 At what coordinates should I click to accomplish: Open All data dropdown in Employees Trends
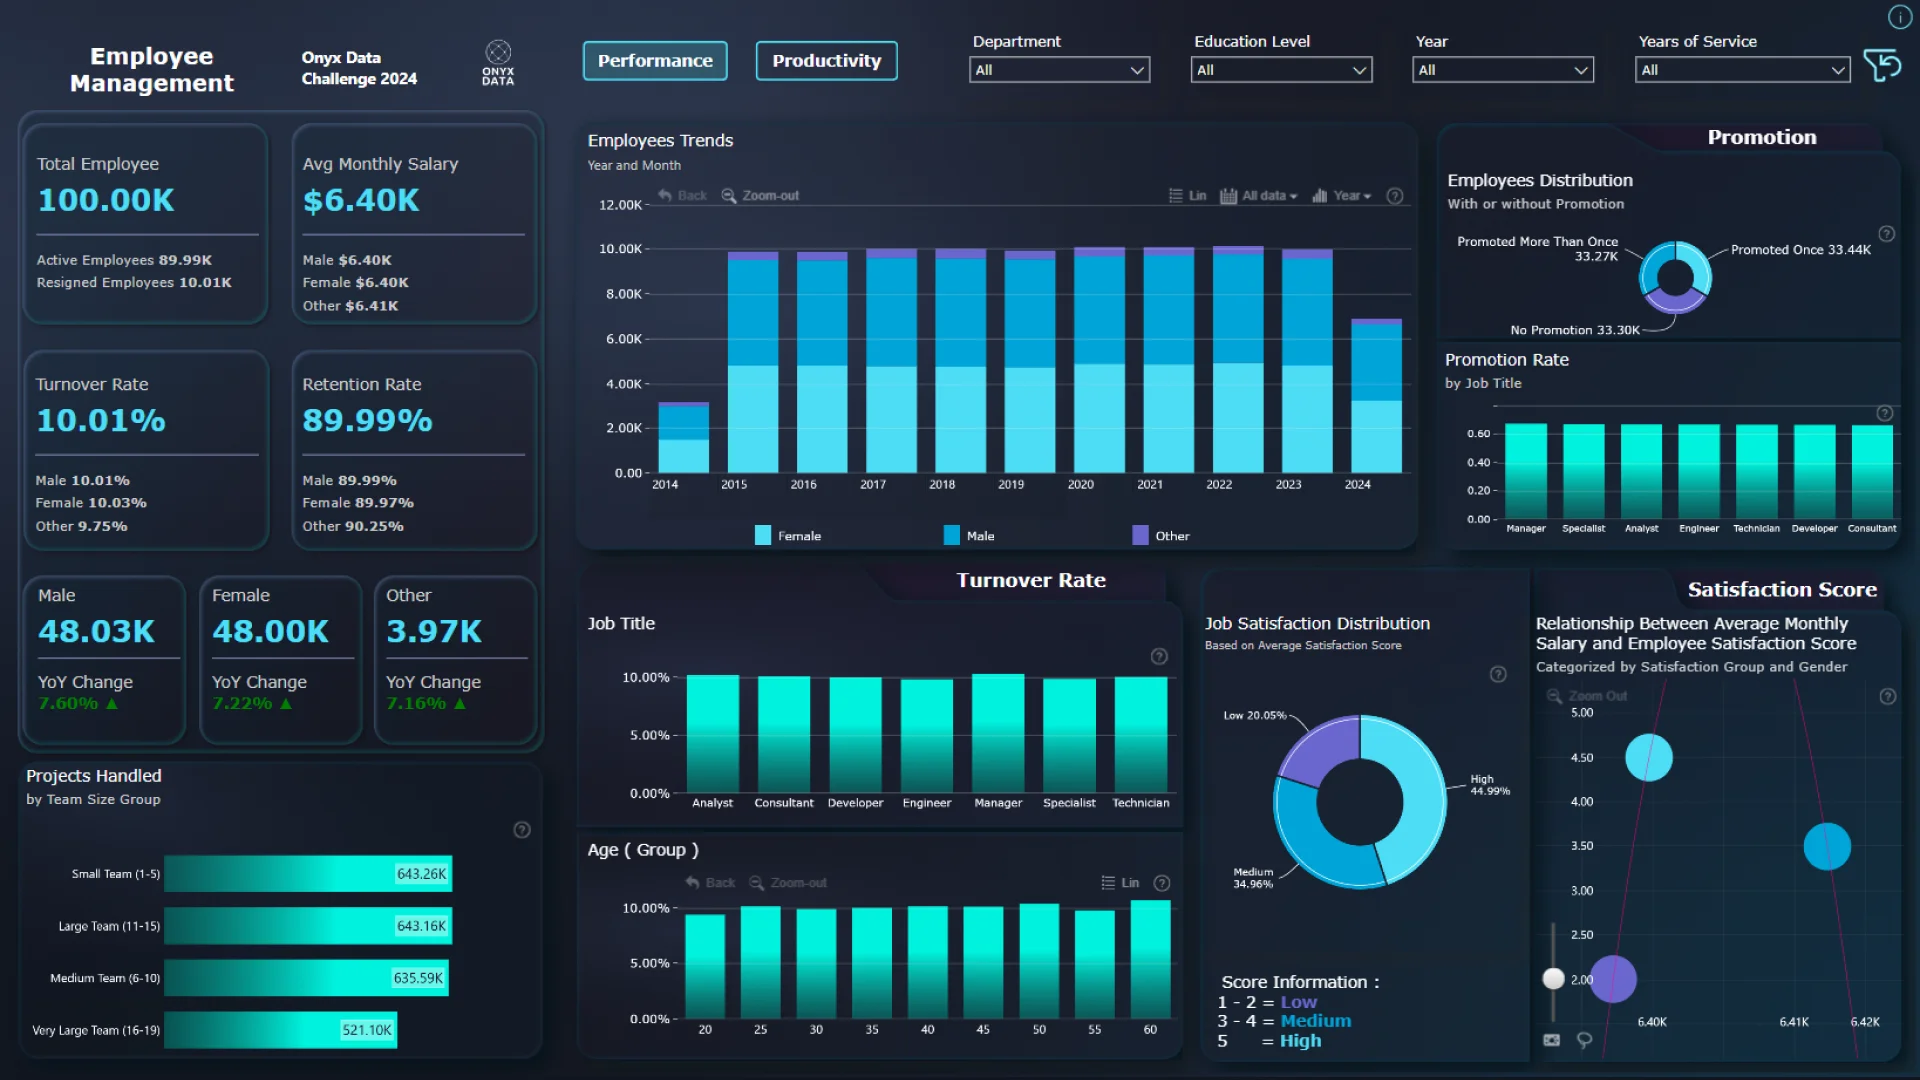coord(1258,196)
